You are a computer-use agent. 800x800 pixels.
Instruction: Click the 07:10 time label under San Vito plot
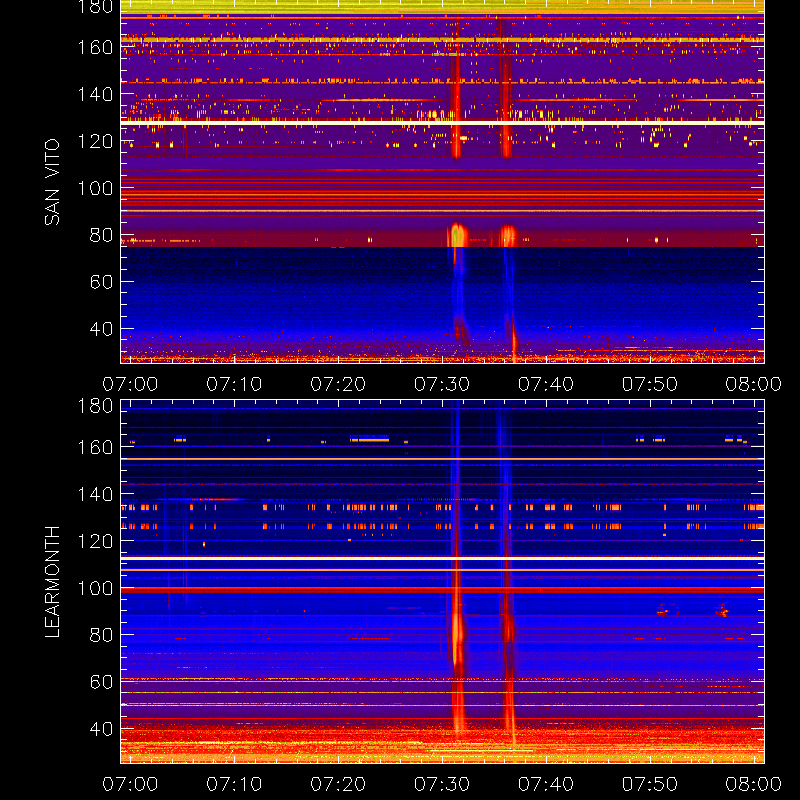coord(234,384)
